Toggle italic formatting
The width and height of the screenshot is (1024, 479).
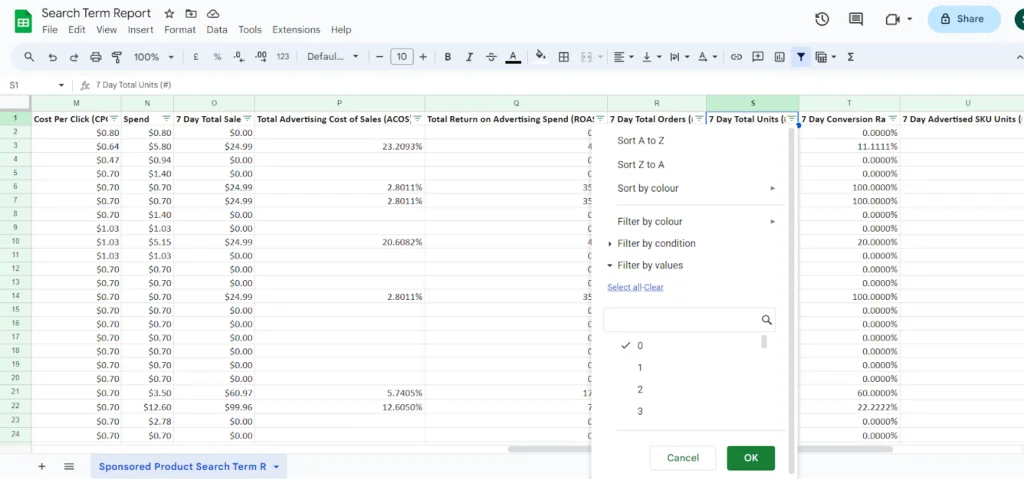pyautogui.click(x=469, y=57)
